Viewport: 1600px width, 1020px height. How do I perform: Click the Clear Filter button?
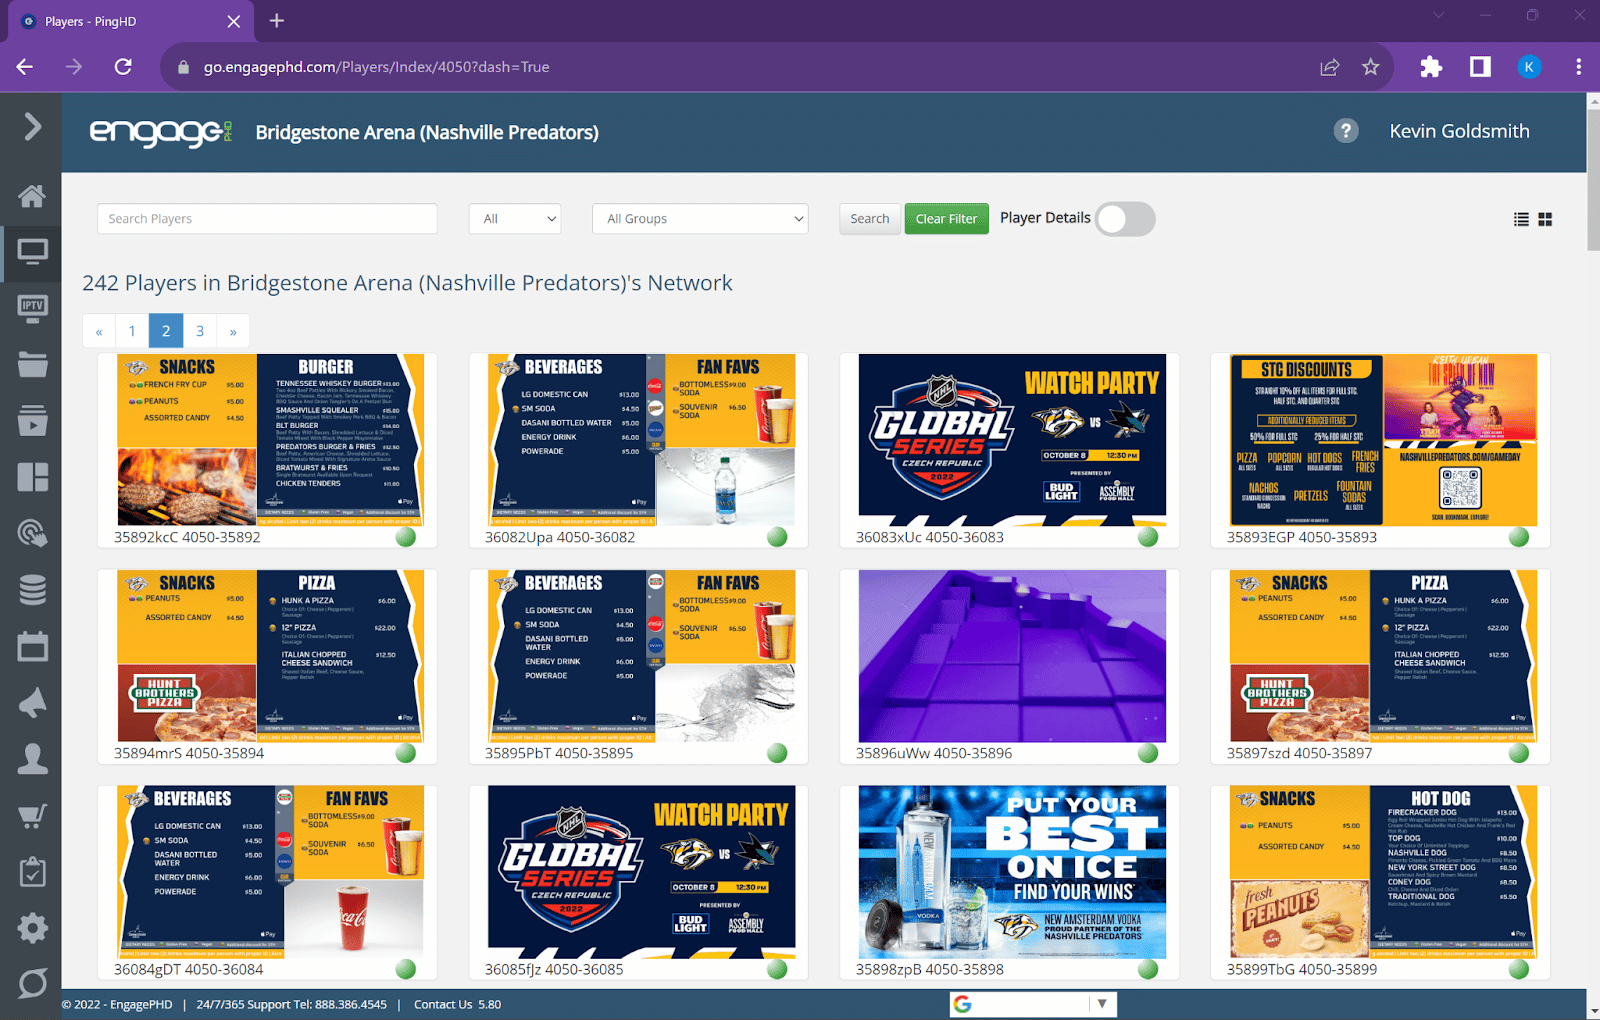946,219
